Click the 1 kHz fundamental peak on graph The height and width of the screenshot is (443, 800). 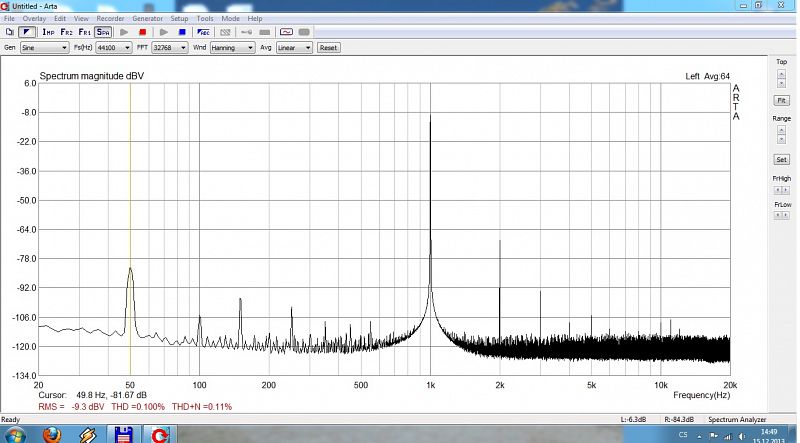430,116
